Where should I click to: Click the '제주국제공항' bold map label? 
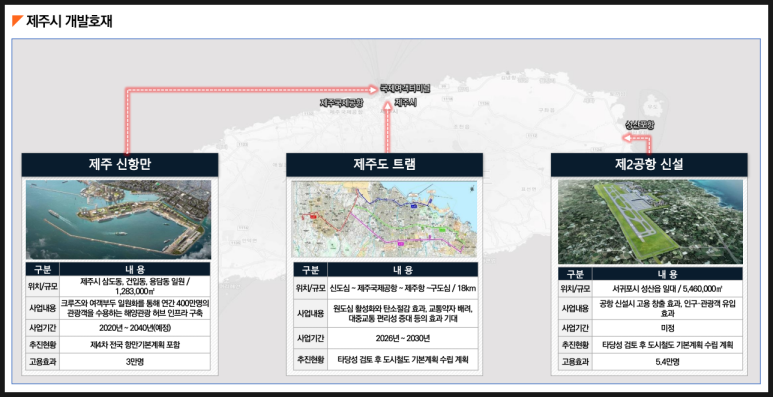[x=341, y=103]
